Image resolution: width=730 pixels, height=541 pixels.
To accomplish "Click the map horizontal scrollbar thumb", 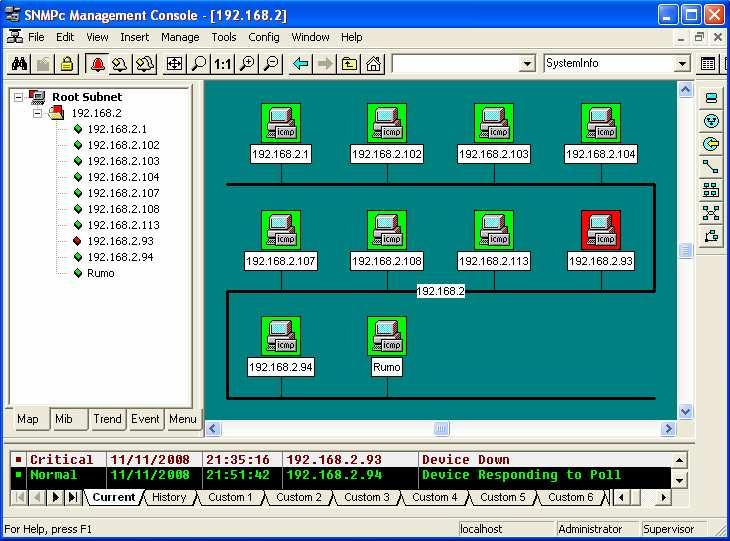I will (441, 429).
